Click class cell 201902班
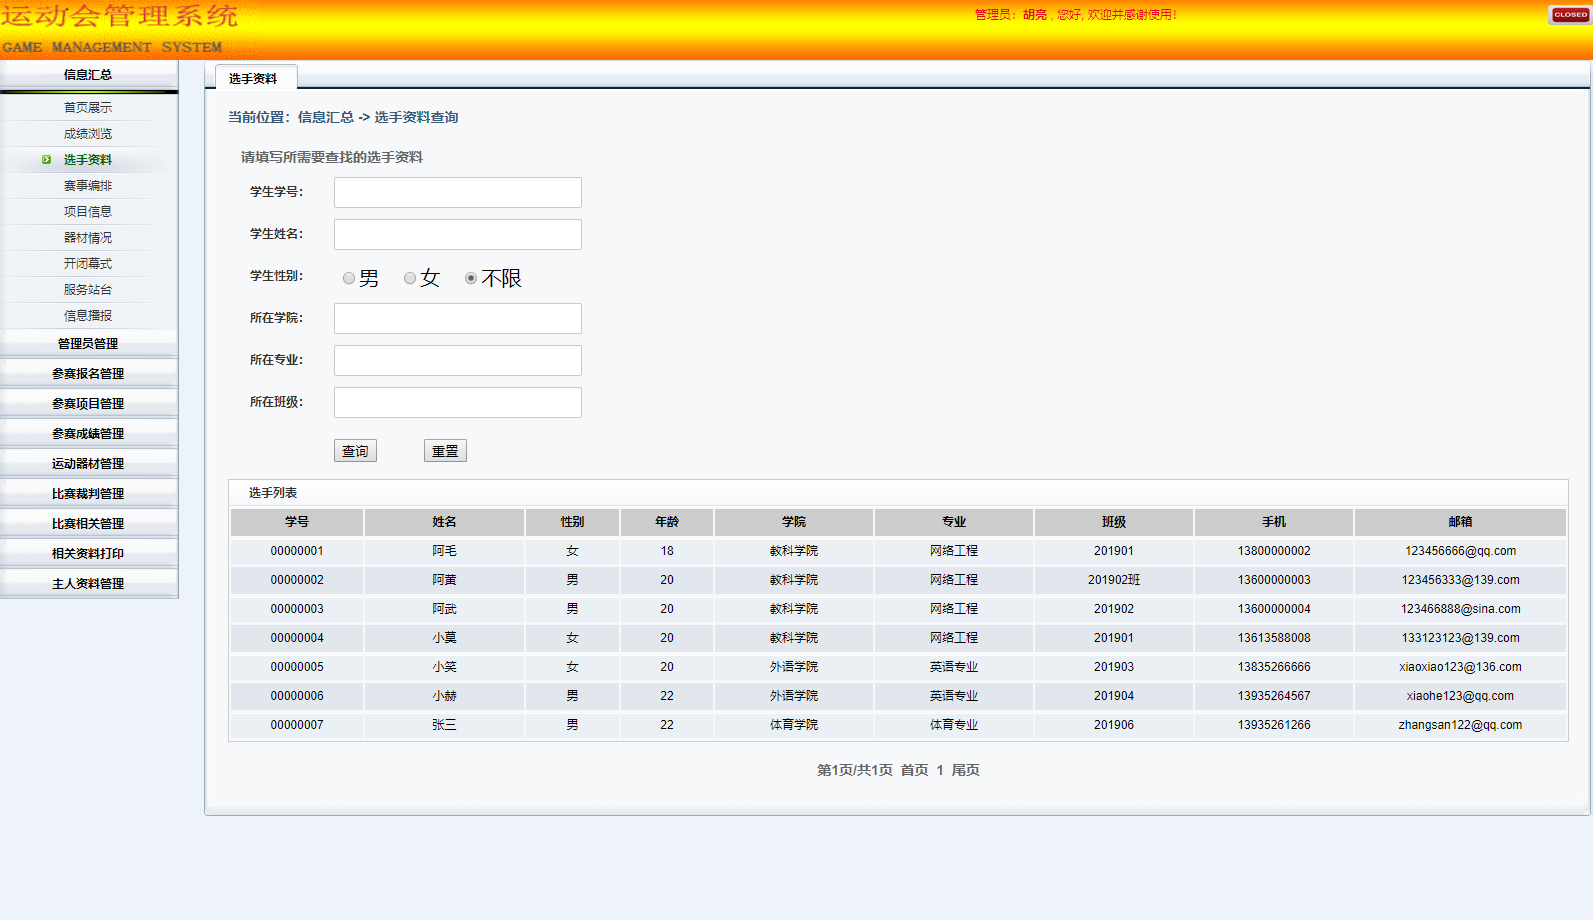This screenshot has width=1593, height=920. pyautogui.click(x=1114, y=580)
